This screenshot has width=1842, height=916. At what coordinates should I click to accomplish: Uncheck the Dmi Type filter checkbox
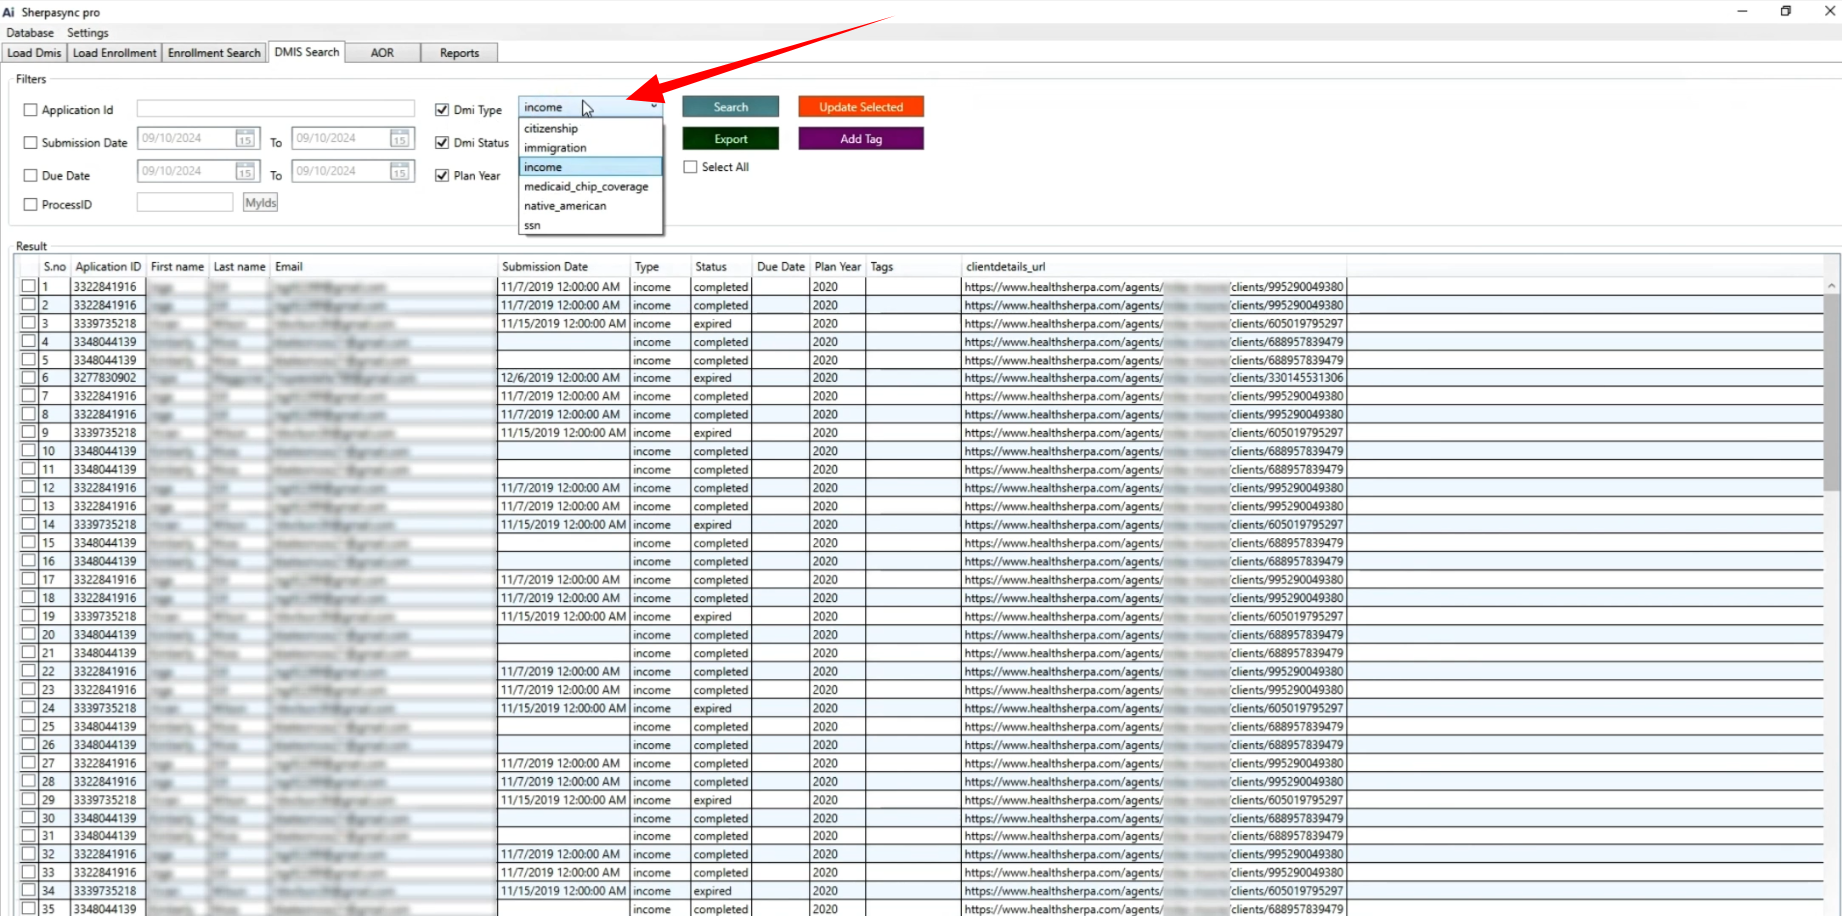(x=442, y=110)
